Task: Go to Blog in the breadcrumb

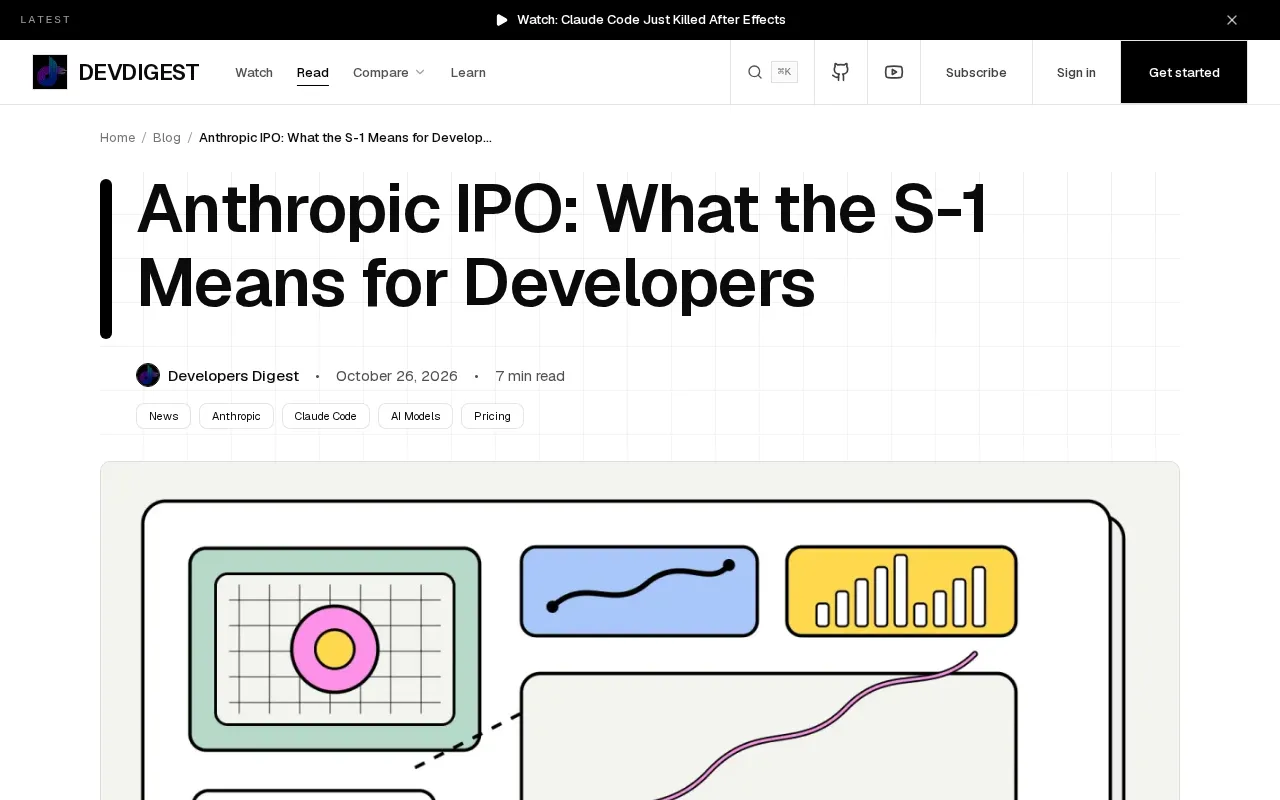Action: [x=167, y=137]
